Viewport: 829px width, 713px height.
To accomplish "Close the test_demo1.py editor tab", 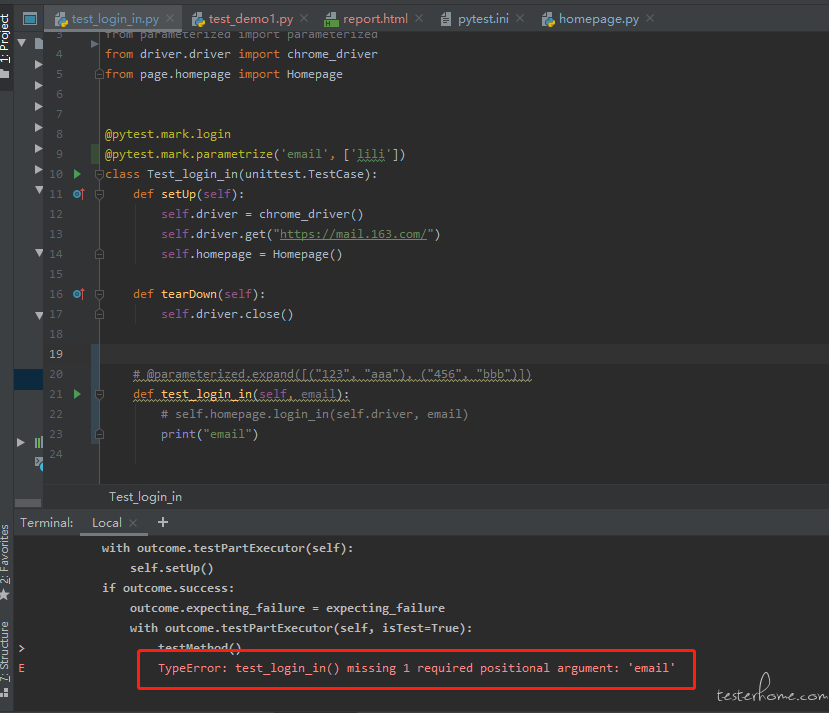I will (x=304, y=18).
